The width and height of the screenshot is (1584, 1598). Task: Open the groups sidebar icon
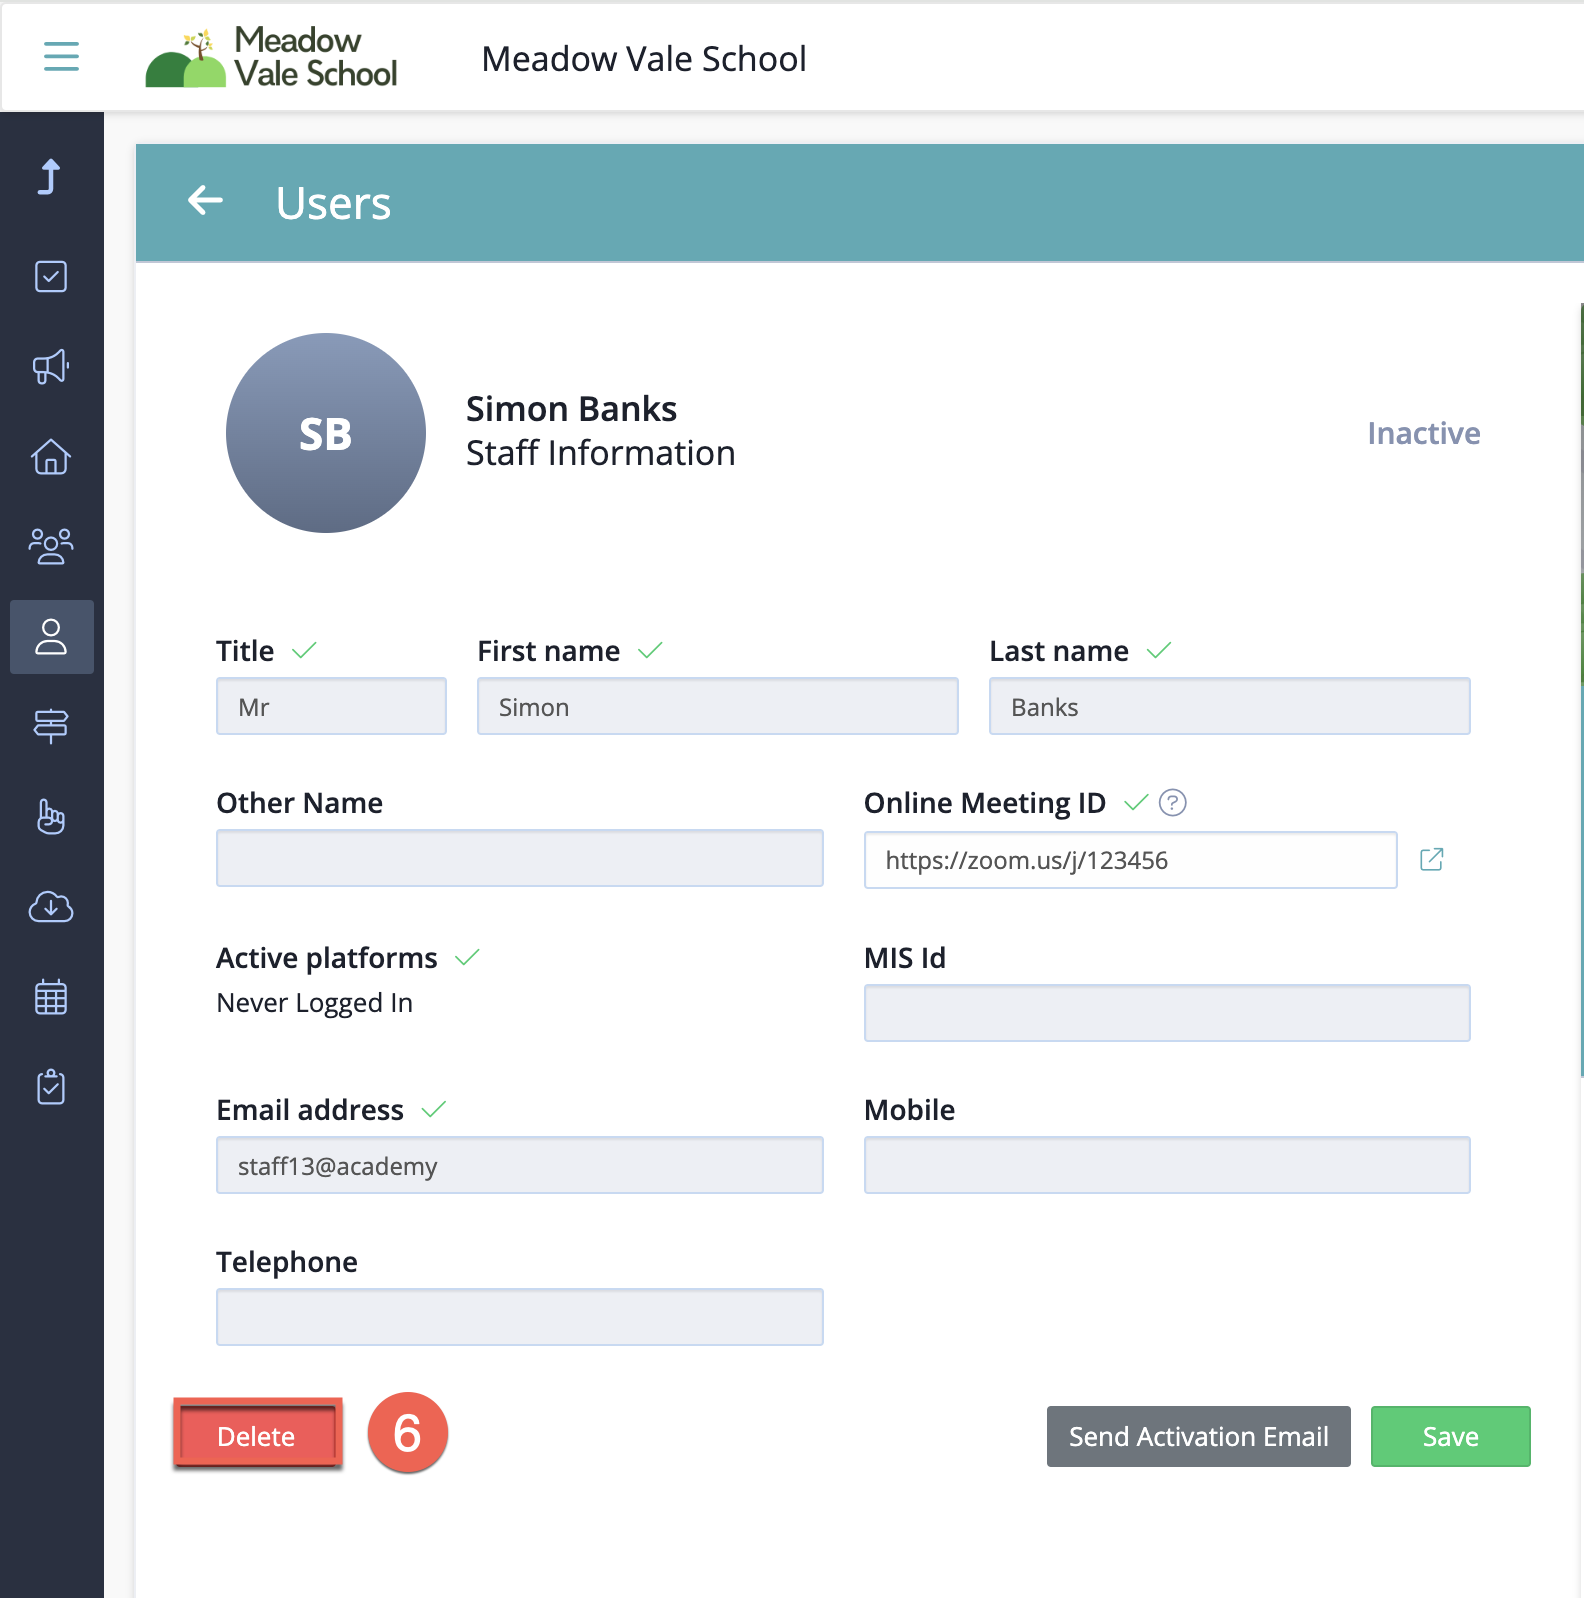(51, 547)
